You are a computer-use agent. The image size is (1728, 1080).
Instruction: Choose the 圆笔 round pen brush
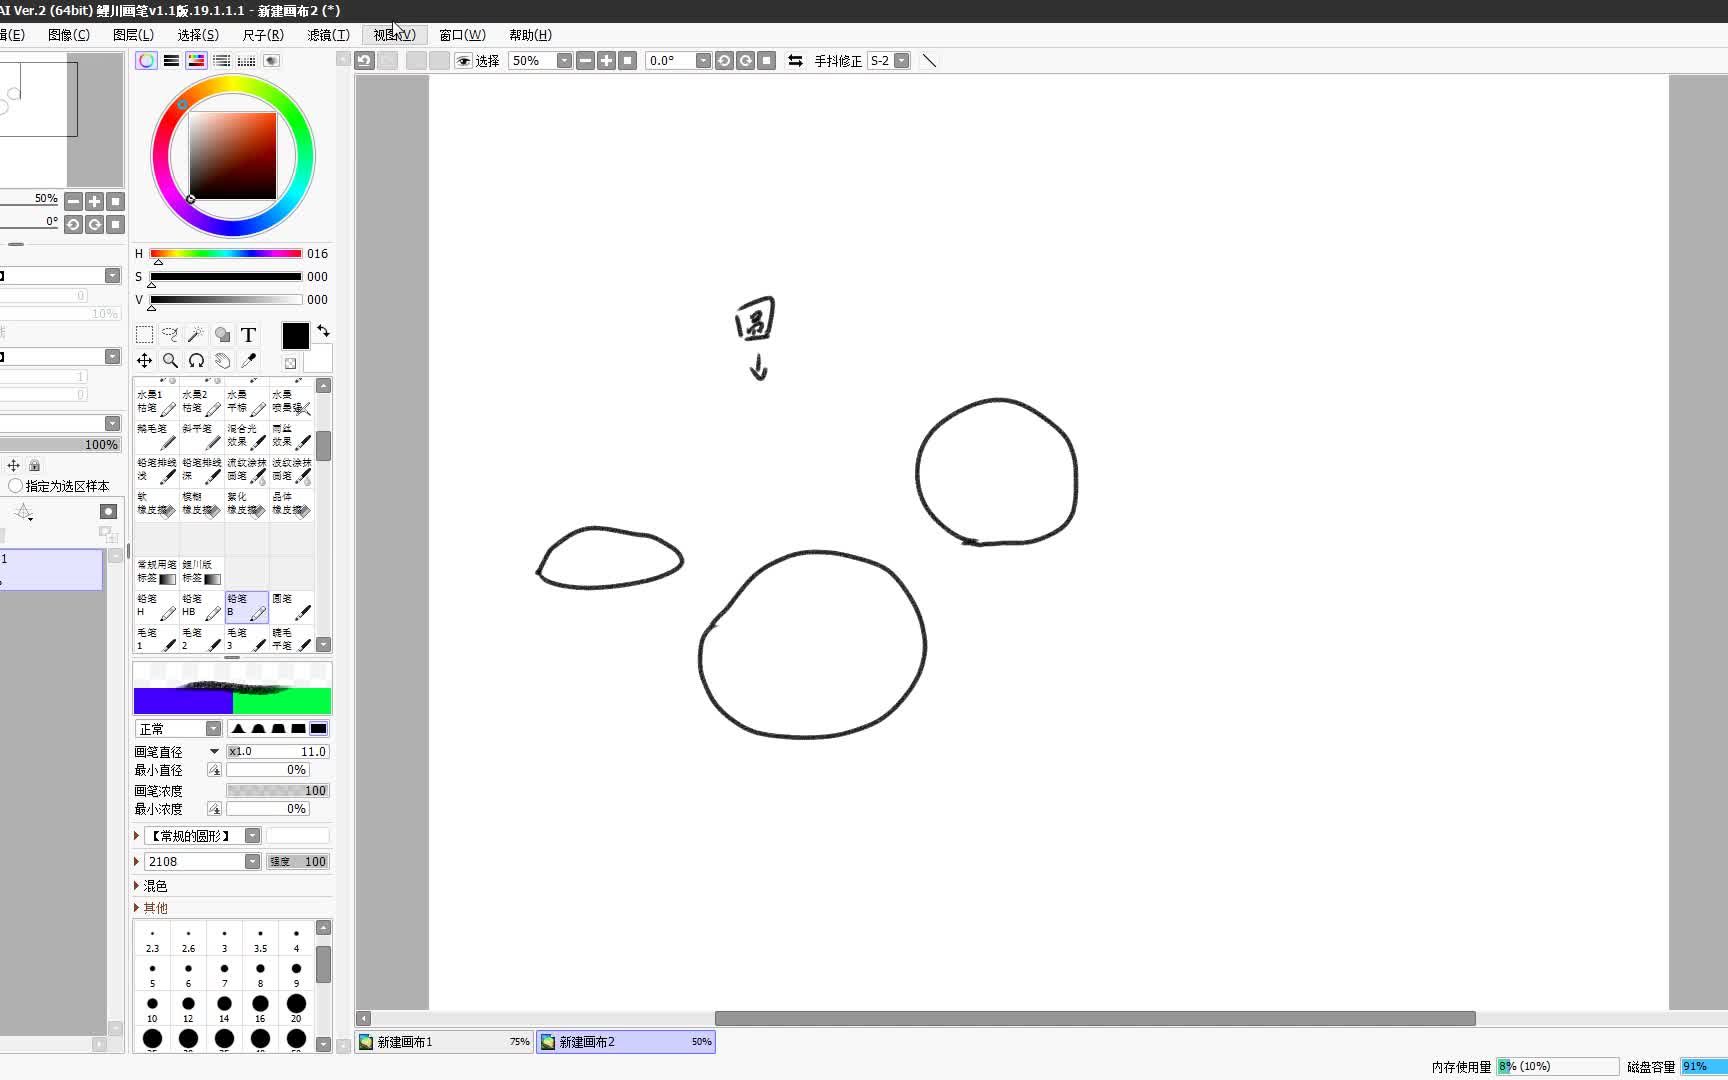(x=291, y=606)
